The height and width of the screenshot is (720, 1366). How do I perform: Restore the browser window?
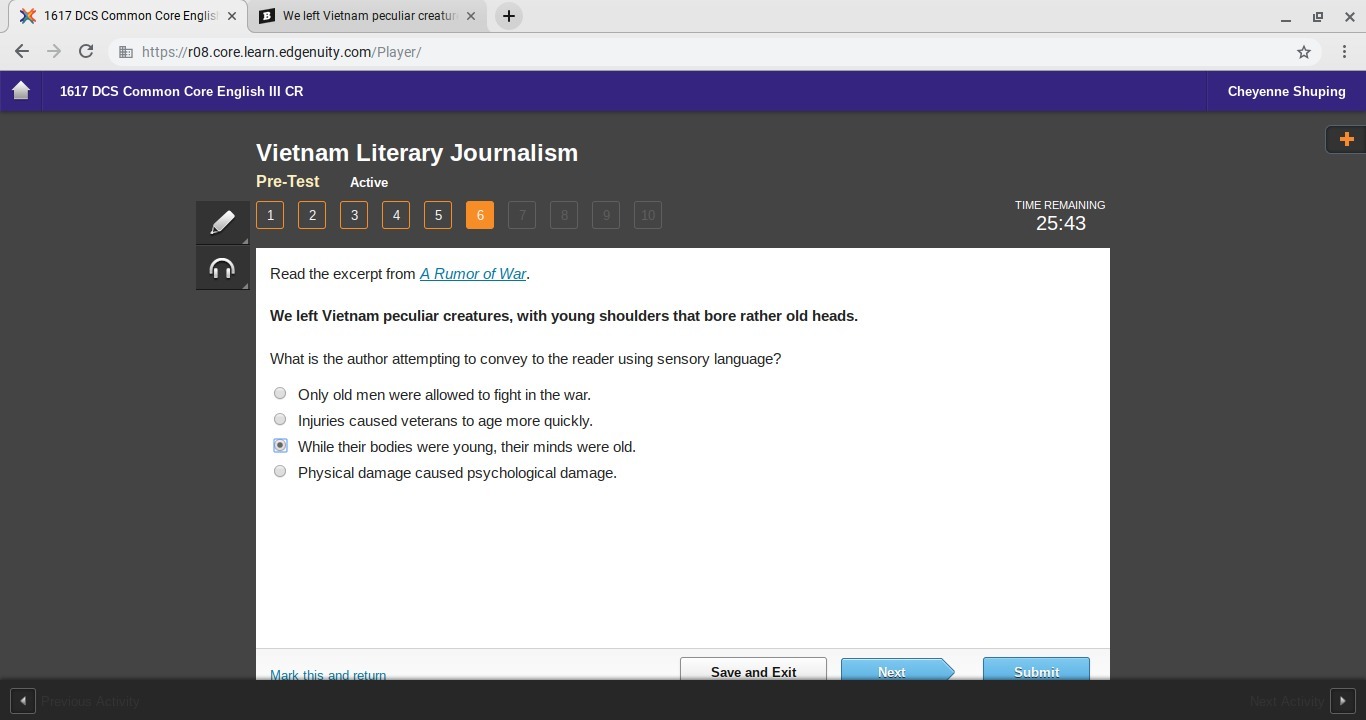click(x=1318, y=17)
